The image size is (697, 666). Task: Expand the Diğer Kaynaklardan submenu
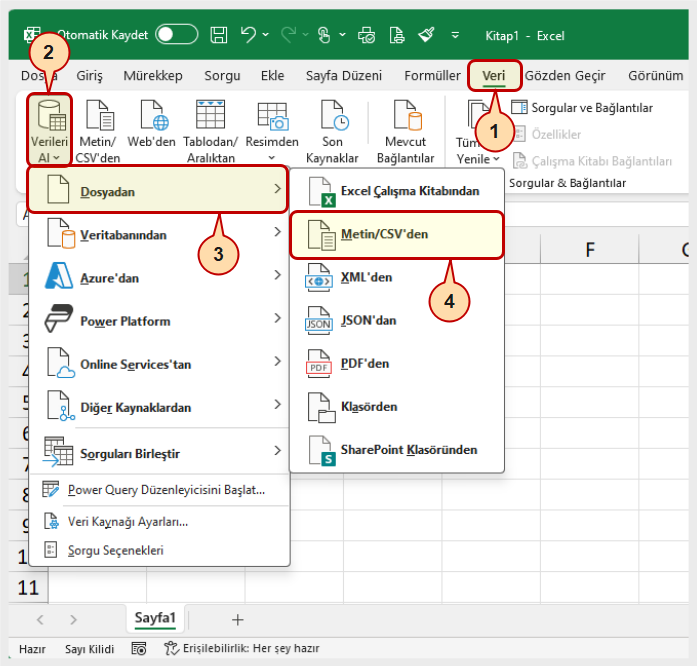tap(160, 406)
